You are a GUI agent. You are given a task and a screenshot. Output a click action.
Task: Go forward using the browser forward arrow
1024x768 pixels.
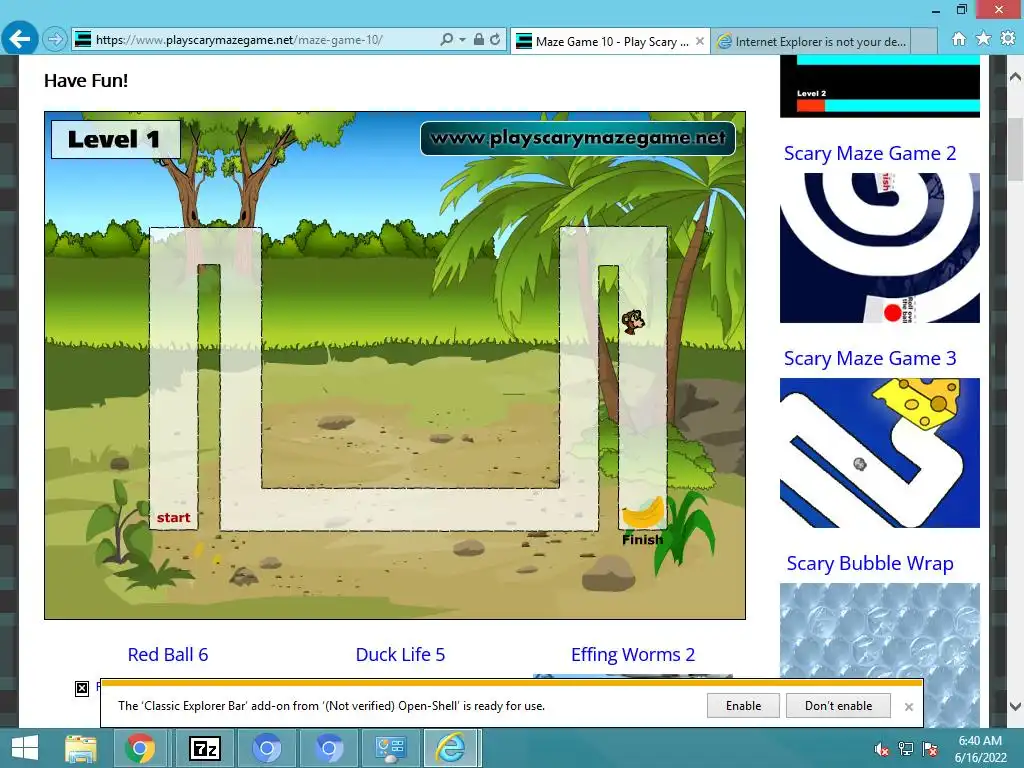pos(55,40)
